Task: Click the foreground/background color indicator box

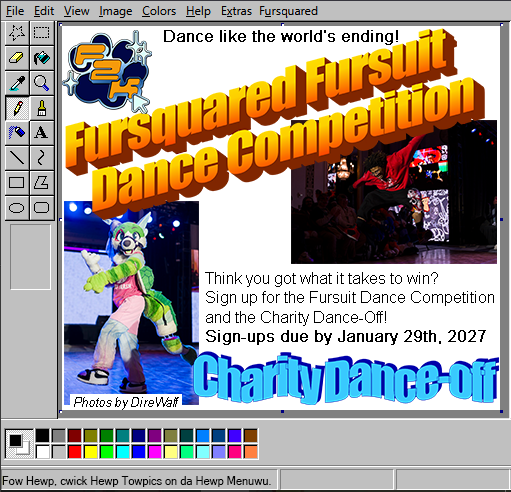Action: point(19,444)
